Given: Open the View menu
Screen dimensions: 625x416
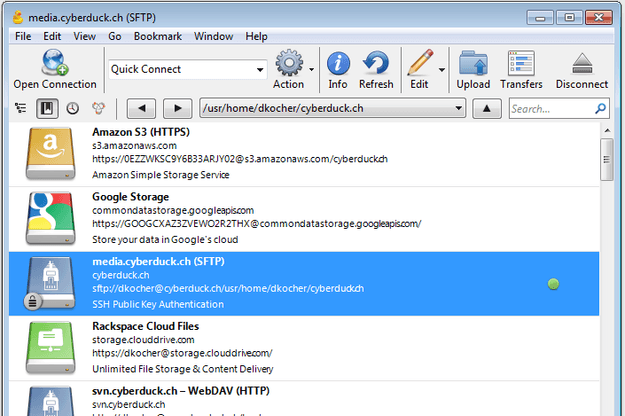Looking at the screenshot, I should [x=84, y=36].
